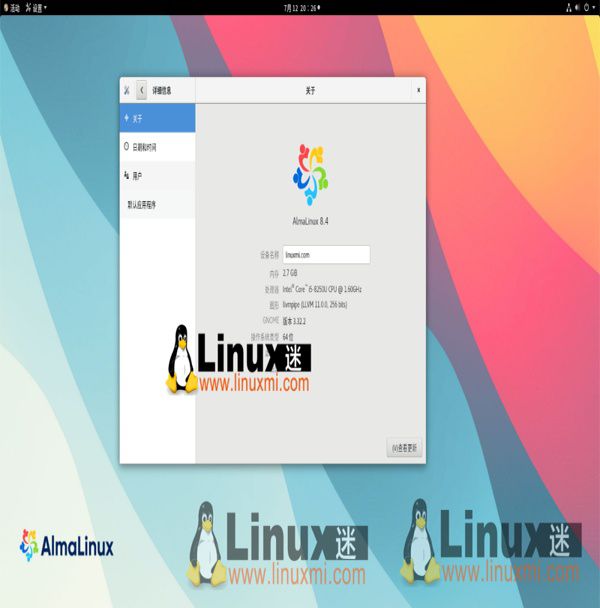Open the 默认应用程序 sidebar item

(157, 204)
